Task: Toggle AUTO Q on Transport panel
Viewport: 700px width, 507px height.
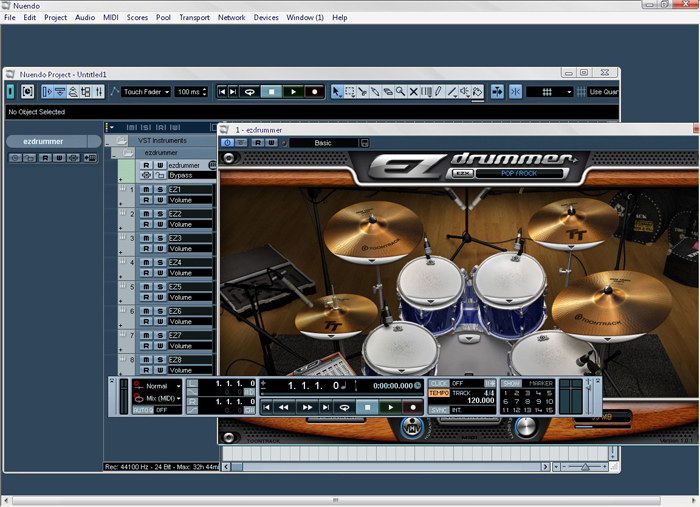Action: click(143, 410)
